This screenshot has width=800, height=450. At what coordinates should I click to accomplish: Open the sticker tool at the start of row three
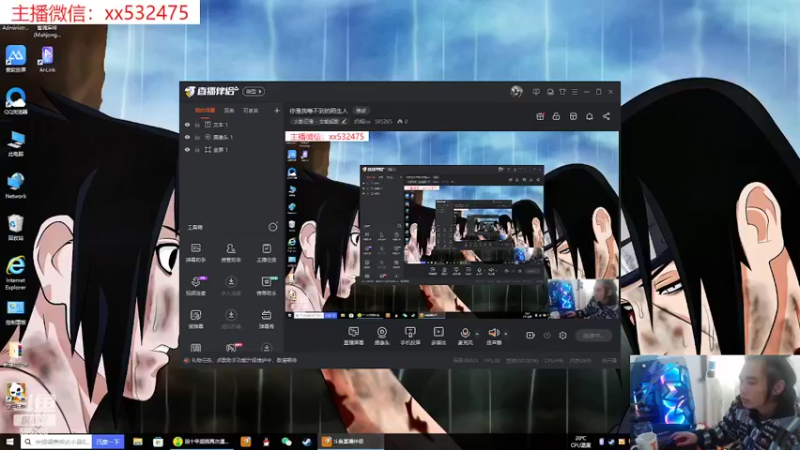pyautogui.click(x=195, y=319)
